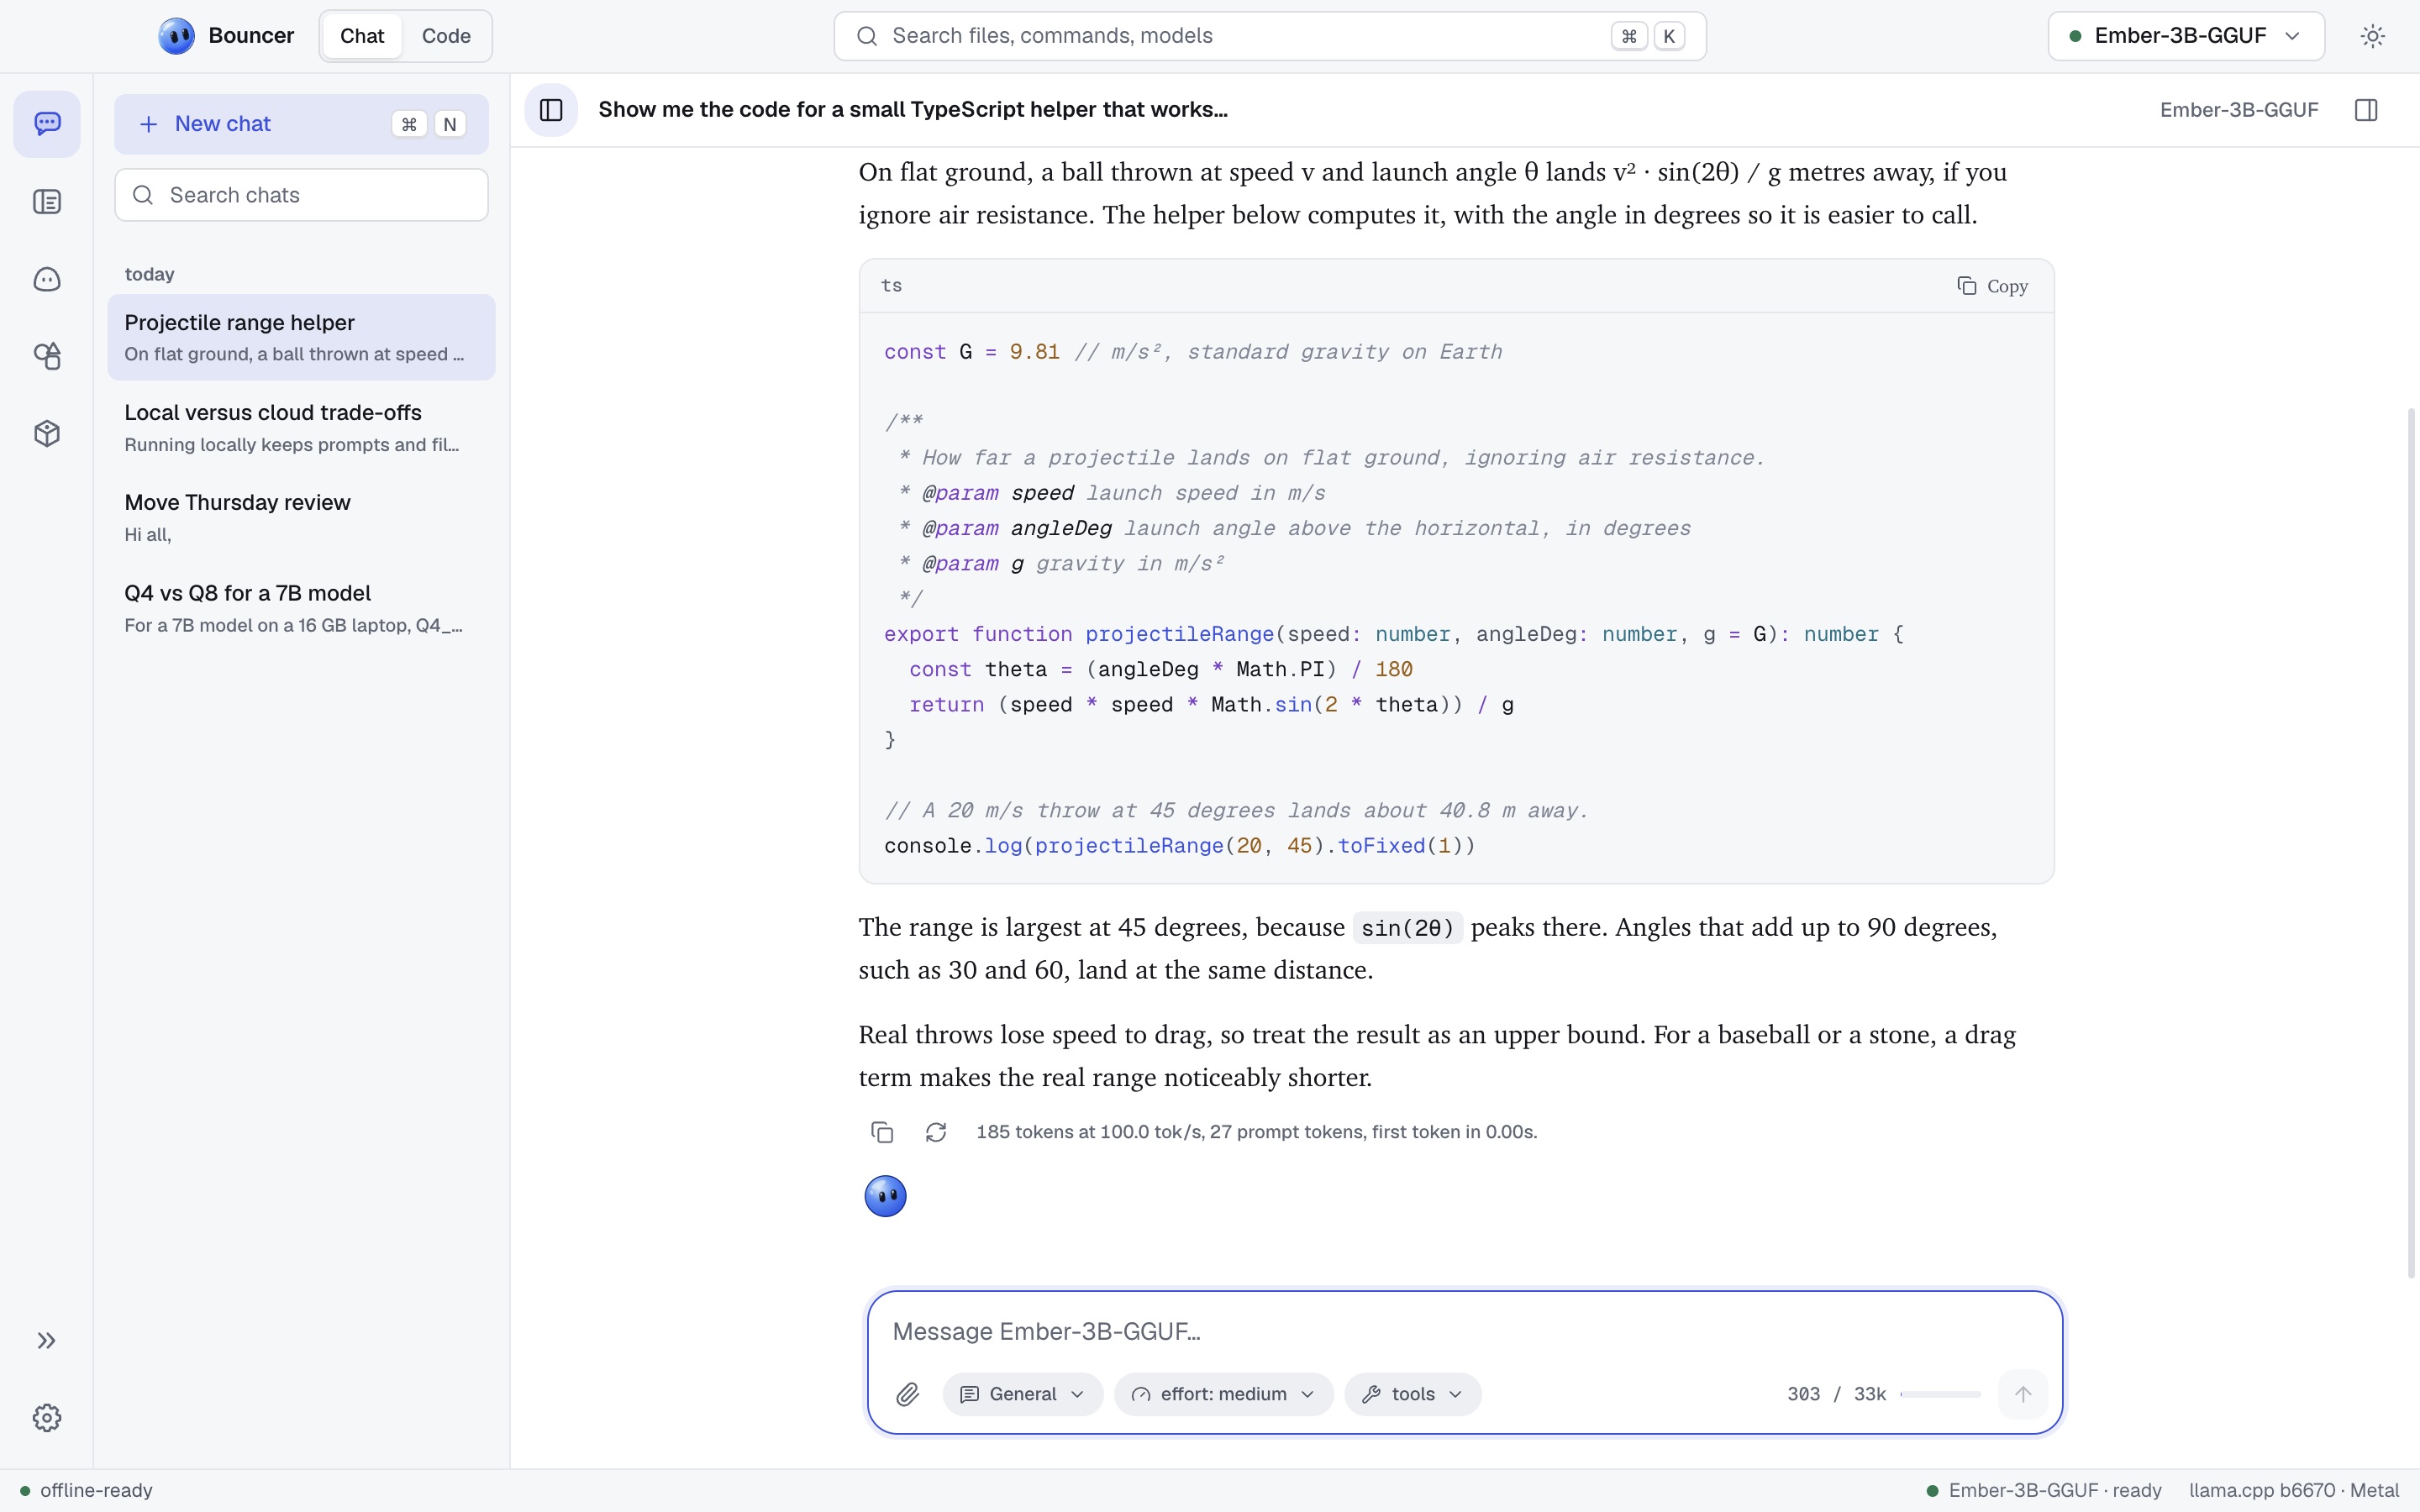Screen dimensions: 2420x1512
Task: Open Move Thursday review chat
Action: point(301,517)
